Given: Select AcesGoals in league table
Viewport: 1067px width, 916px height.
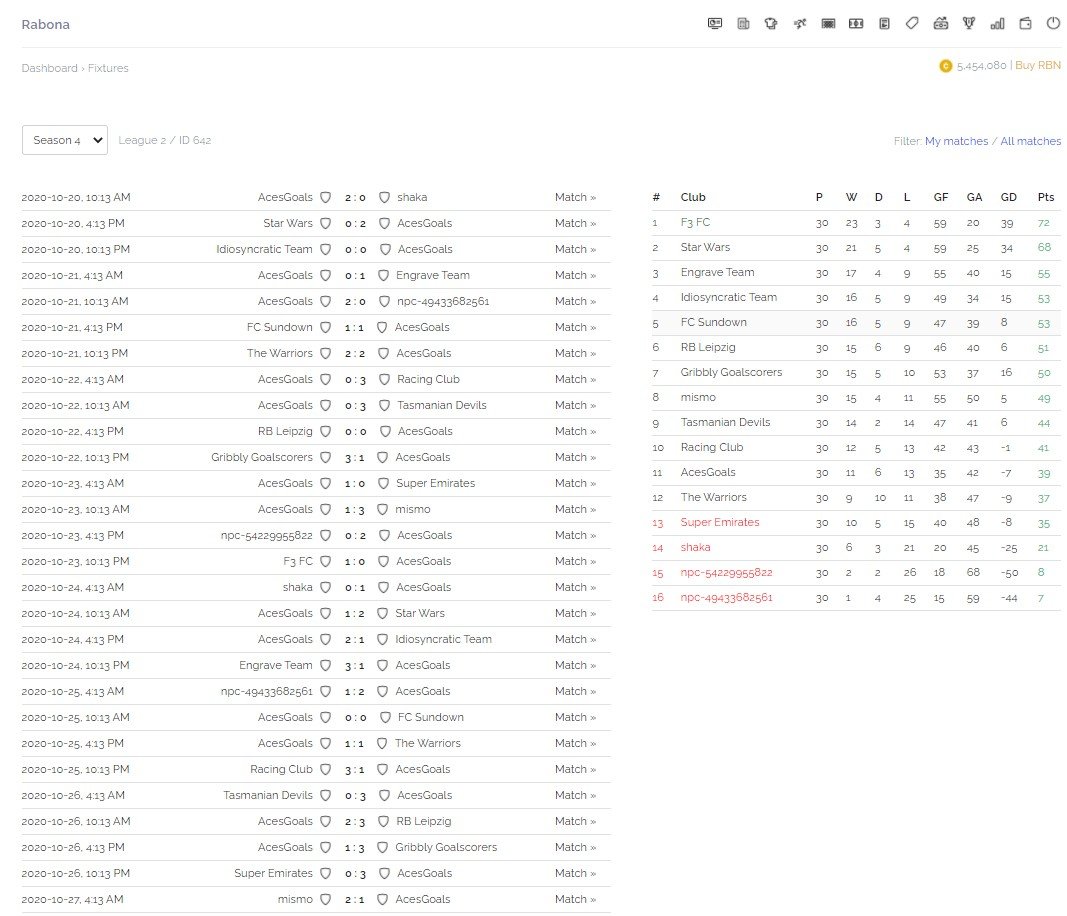Looking at the screenshot, I should coord(708,472).
